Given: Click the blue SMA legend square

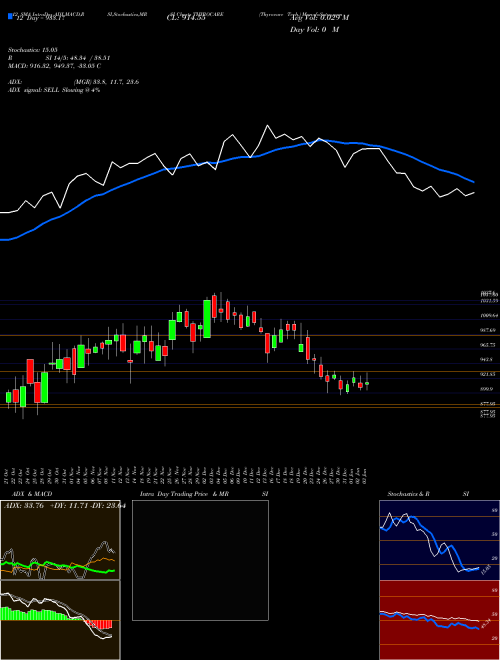Looking at the screenshot, I should (x=10, y=16).
